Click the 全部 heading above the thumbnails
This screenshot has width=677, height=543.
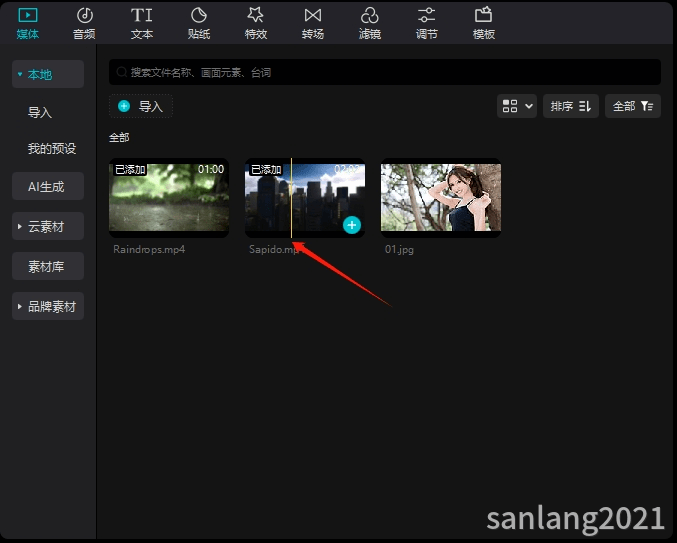119,138
